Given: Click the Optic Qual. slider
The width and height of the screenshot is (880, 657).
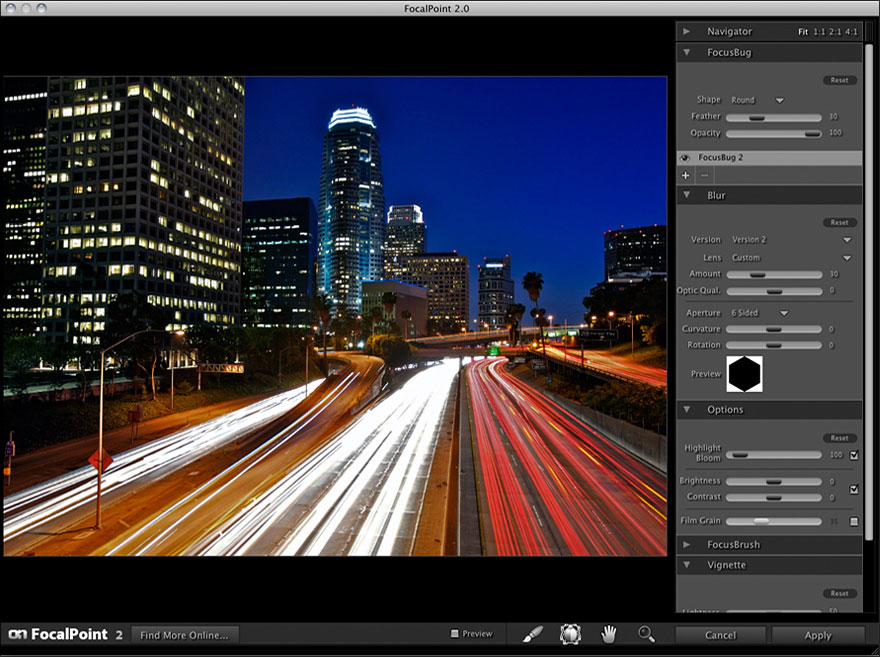Looking at the screenshot, I should [774, 291].
